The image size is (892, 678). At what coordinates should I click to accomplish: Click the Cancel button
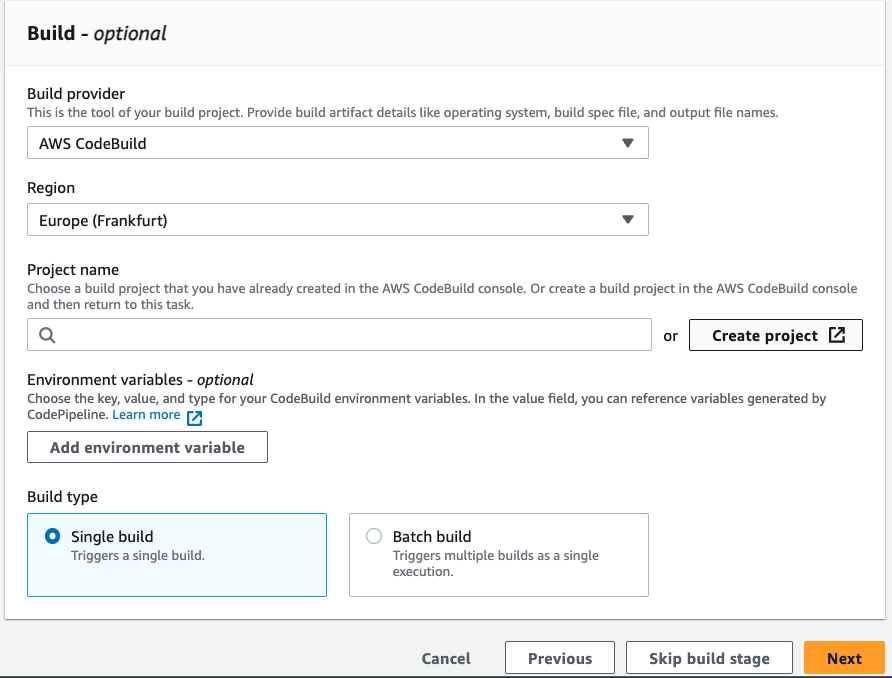[446, 658]
